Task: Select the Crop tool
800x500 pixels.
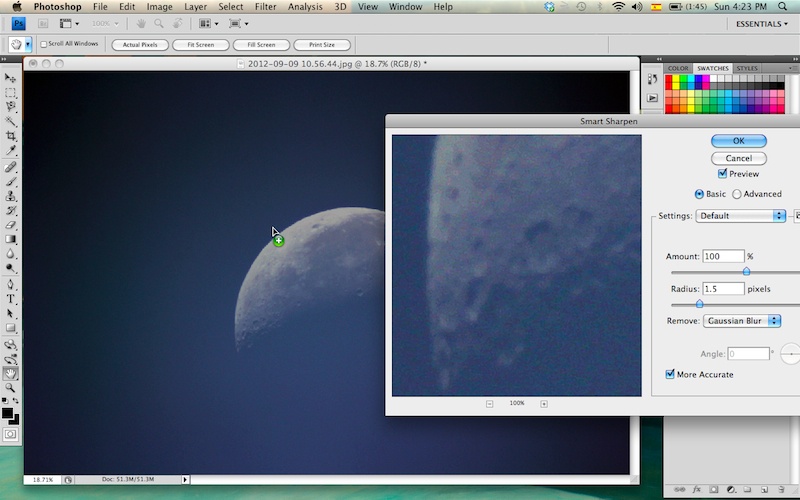Action: tap(11, 135)
